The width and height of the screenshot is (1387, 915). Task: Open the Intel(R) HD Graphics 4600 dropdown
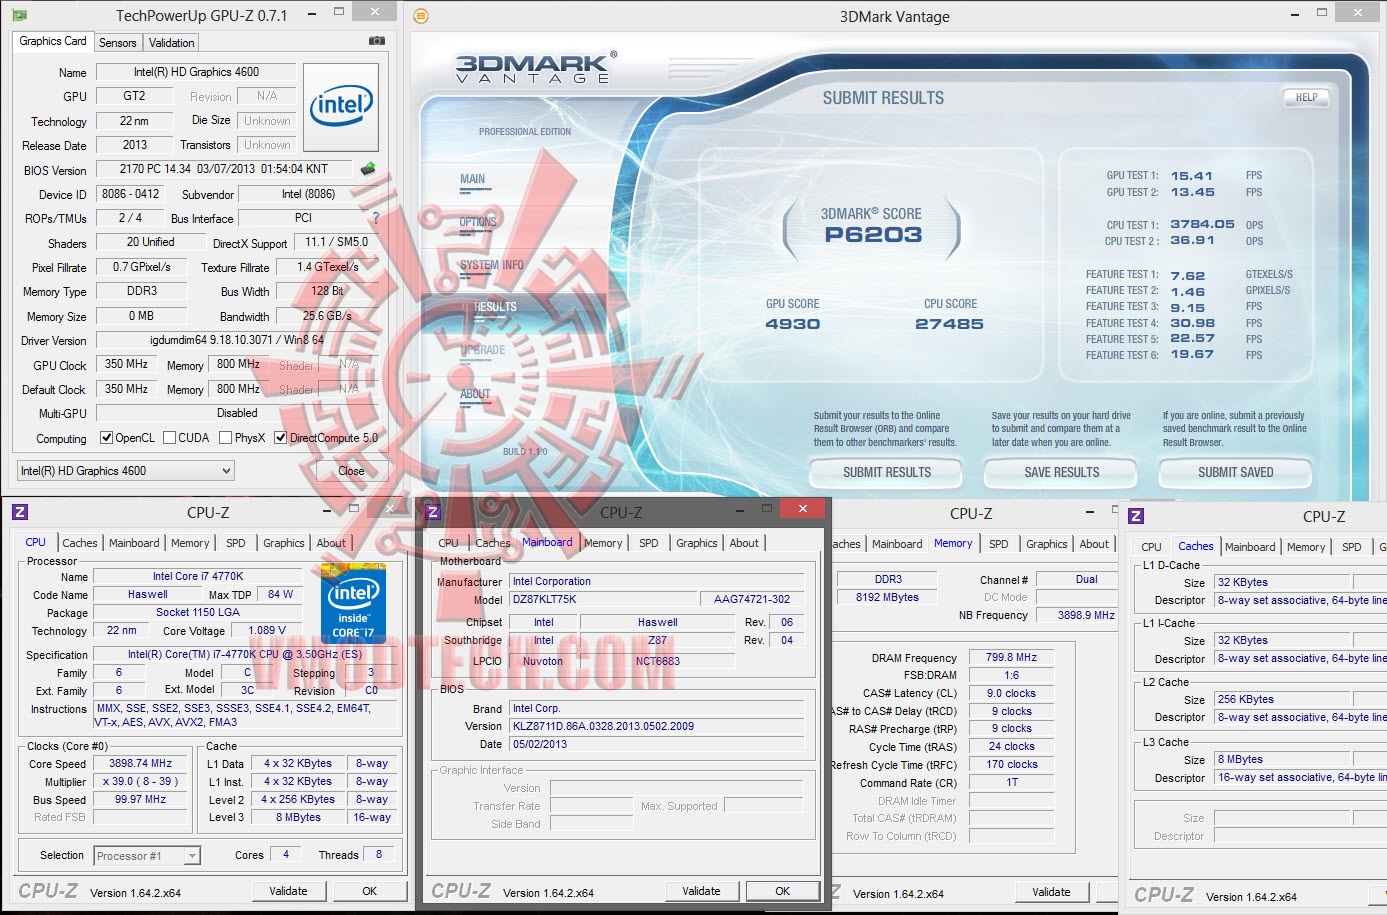tap(126, 470)
